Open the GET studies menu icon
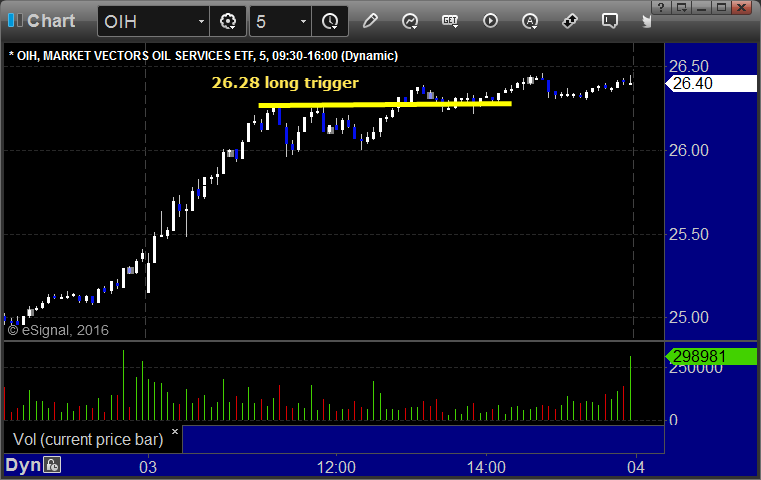 (450, 21)
